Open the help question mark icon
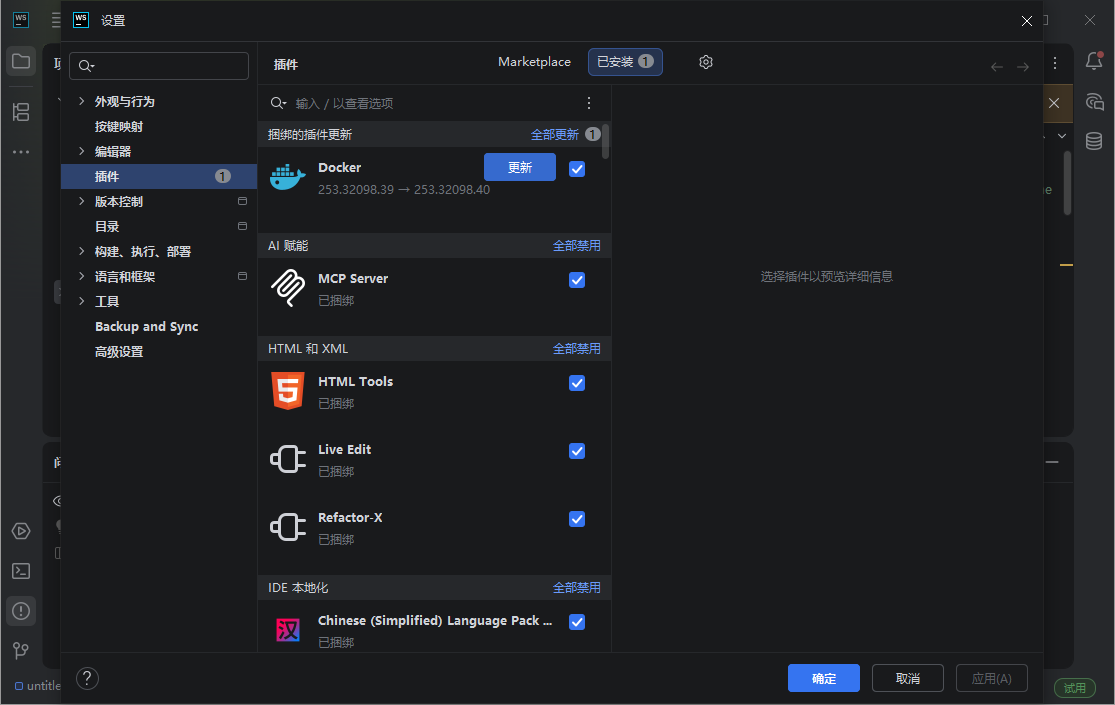Image resolution: width=1115 pixels, height=705 pixels. click(x=87, y=678)
